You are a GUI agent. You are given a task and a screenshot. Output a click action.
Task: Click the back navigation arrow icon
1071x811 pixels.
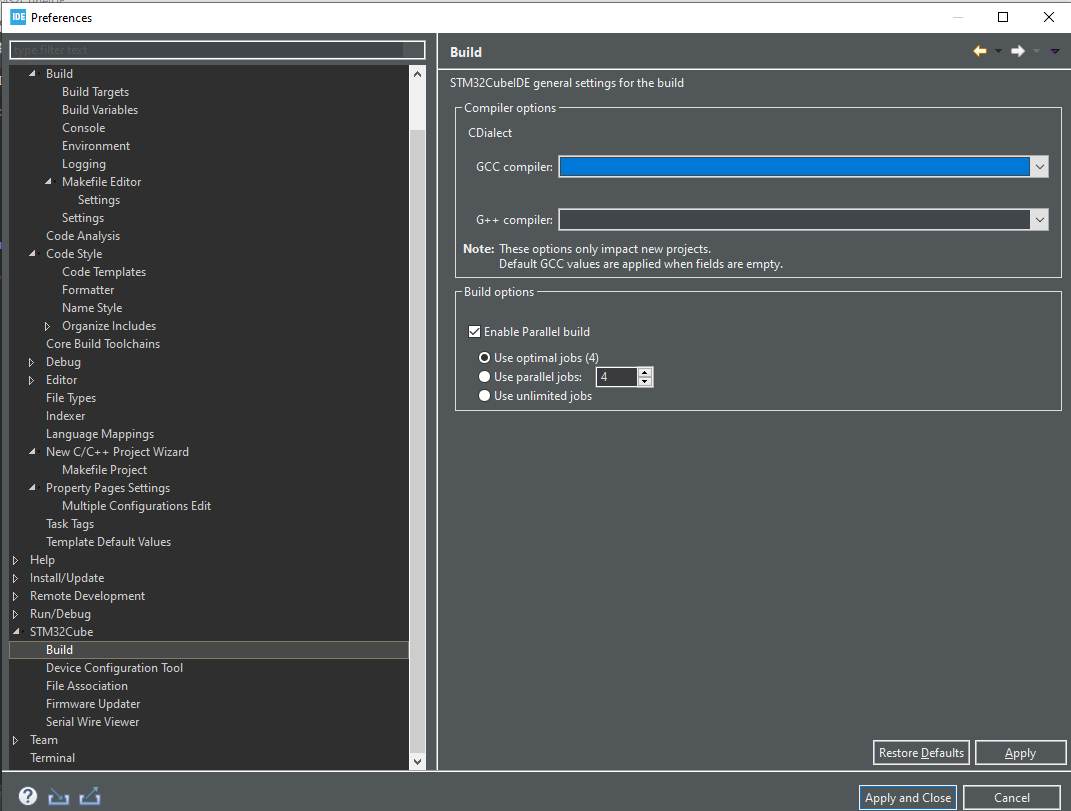point(979,51)
